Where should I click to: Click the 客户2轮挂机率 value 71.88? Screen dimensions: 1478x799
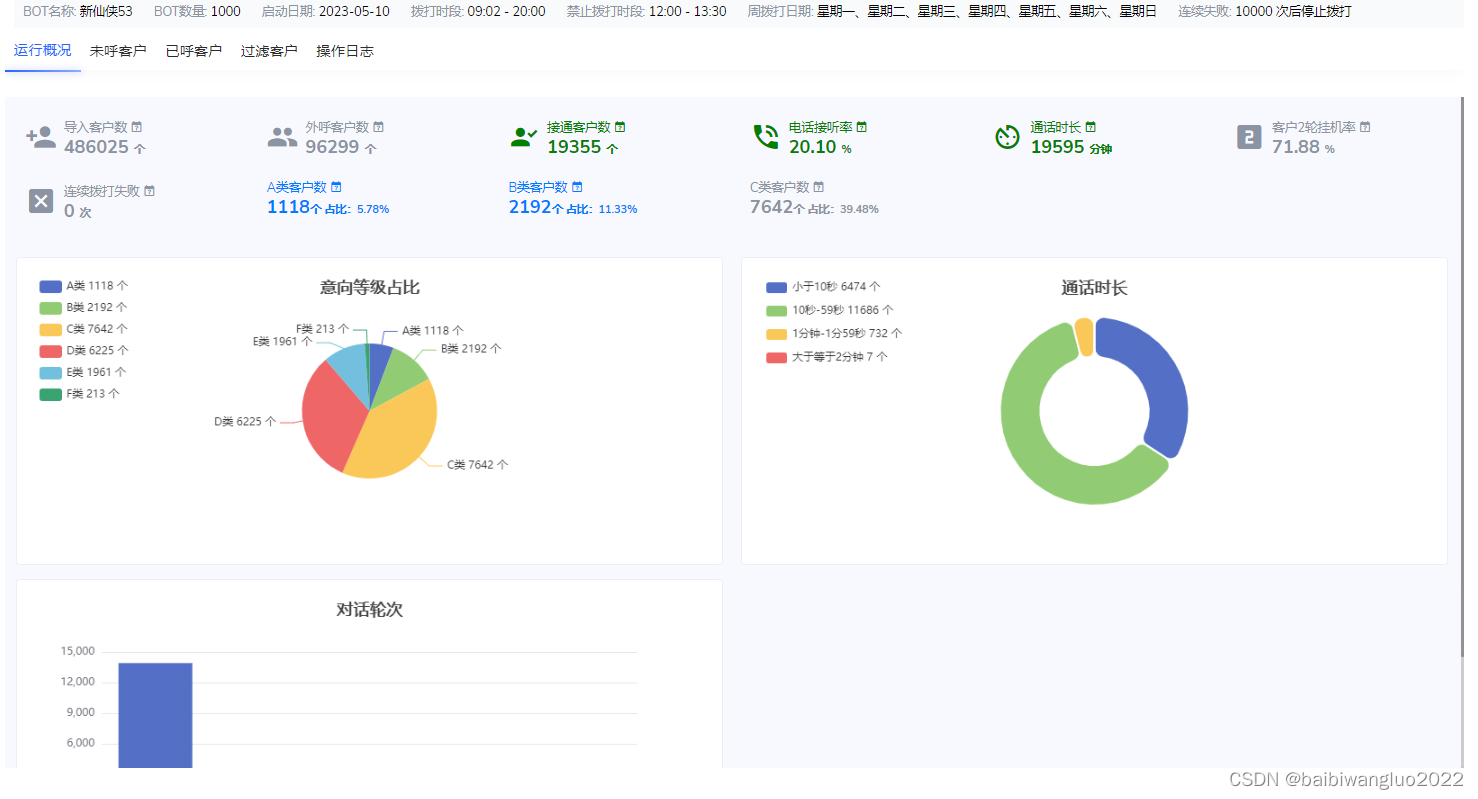(x=1296, y=147)
